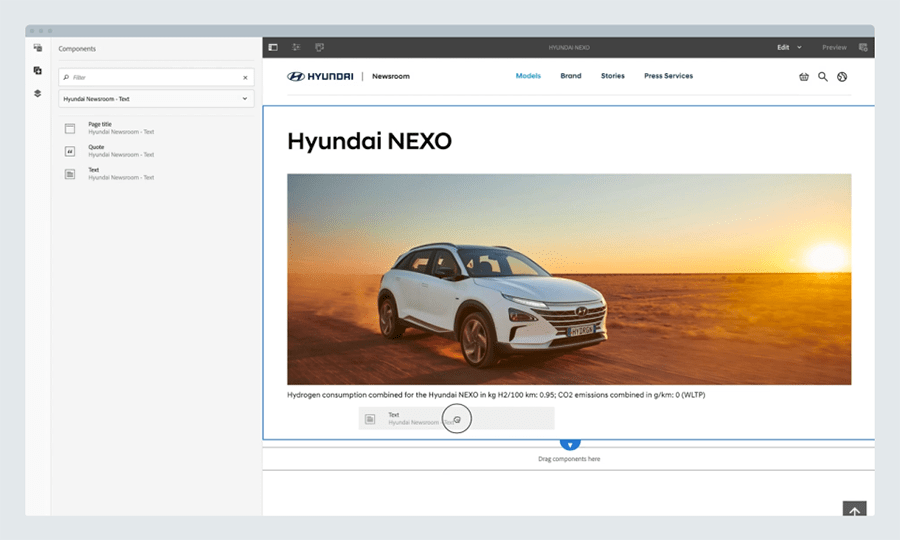This screenshot has width=900, height=540.
Task: Go to Press Services menu item
Action: click(x=668, y=76)
